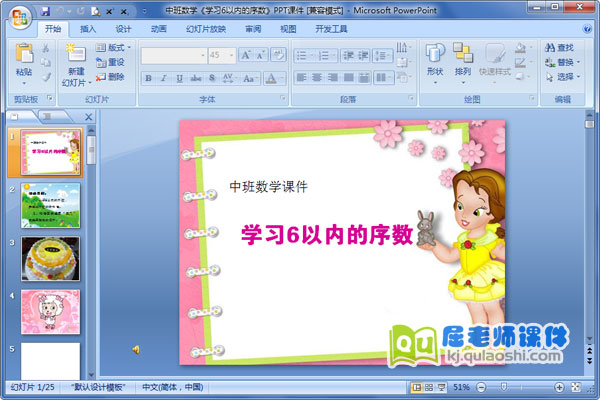Image resolution: width=600 pixels, height=400 pixels.
Task: Open 选择 select dropdown
Action: tap(562, 77)
